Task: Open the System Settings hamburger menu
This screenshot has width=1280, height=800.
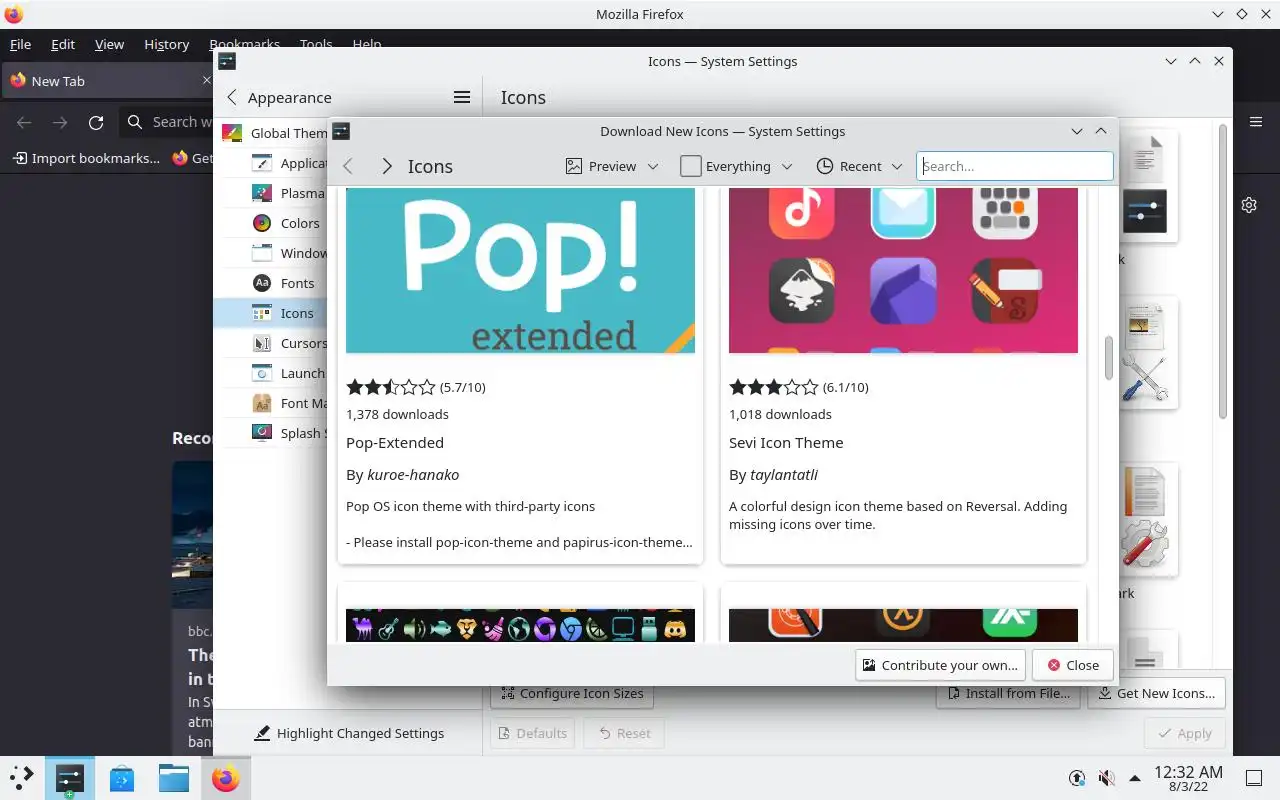Action: 462,97
